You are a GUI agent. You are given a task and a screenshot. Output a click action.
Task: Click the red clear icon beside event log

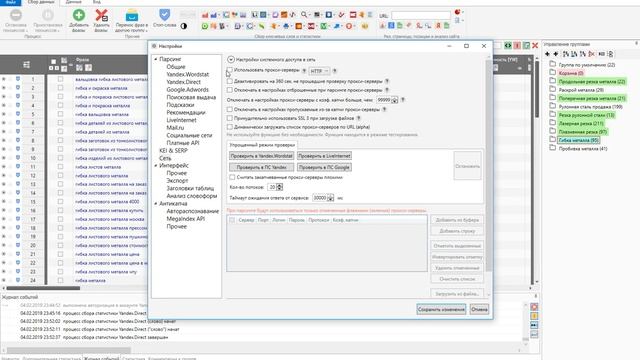click(534, 307)
